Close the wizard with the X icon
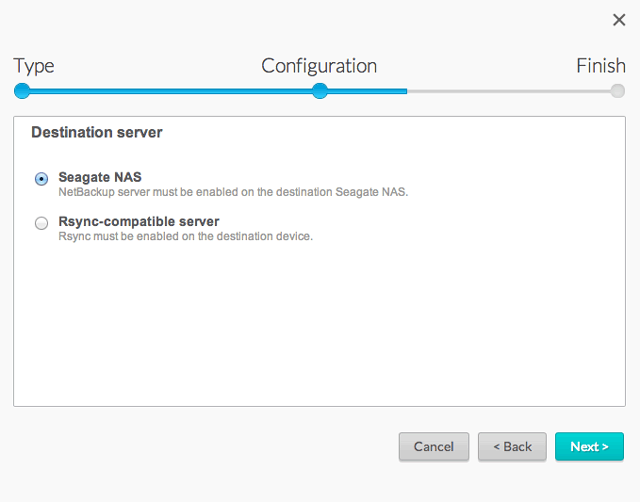Image resolution: width=640 pixels, height=502 pixels. (618, 20)
